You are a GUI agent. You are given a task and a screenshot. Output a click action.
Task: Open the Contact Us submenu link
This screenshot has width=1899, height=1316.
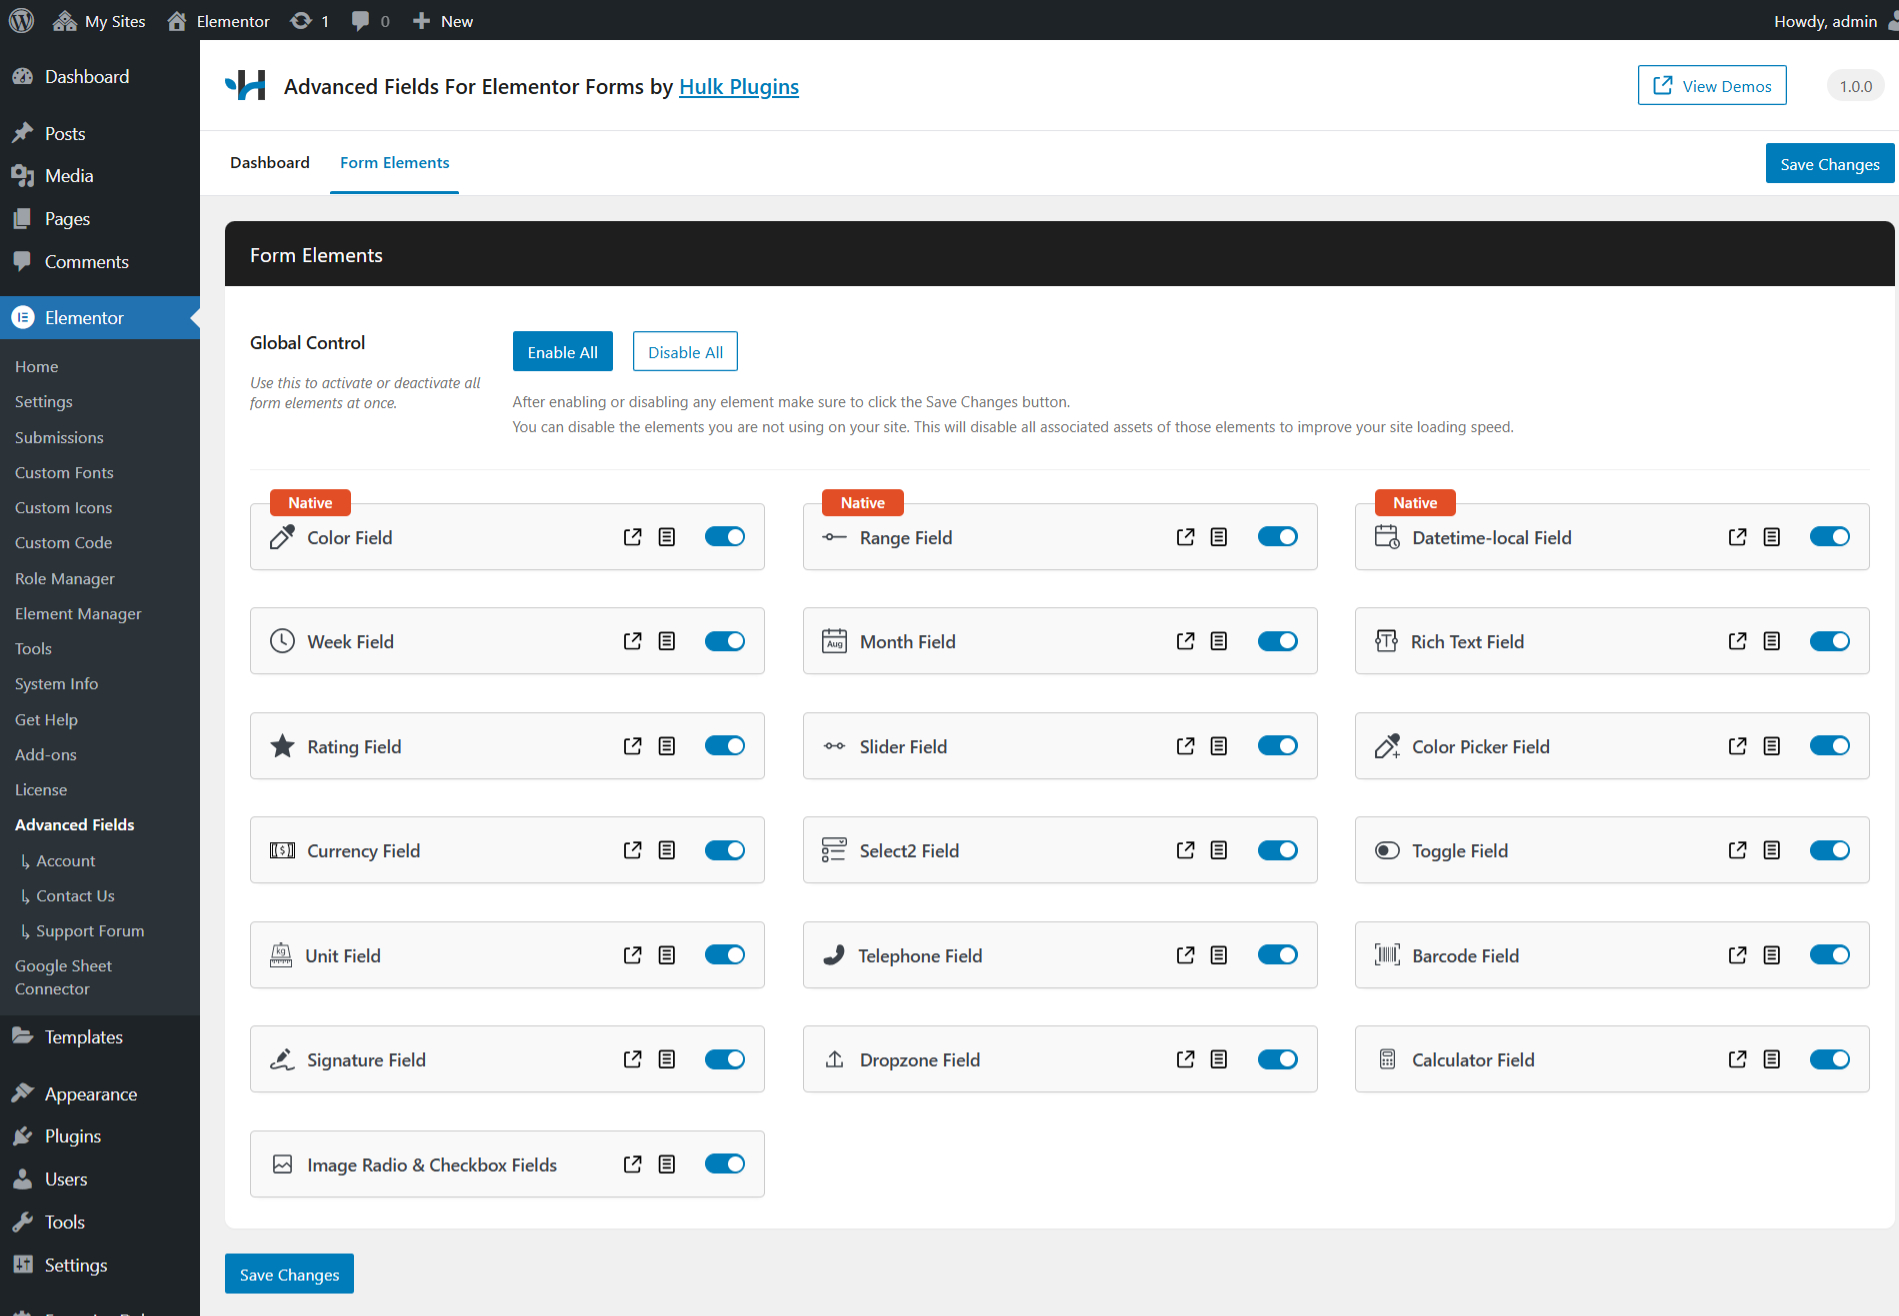tap(75, 895)
